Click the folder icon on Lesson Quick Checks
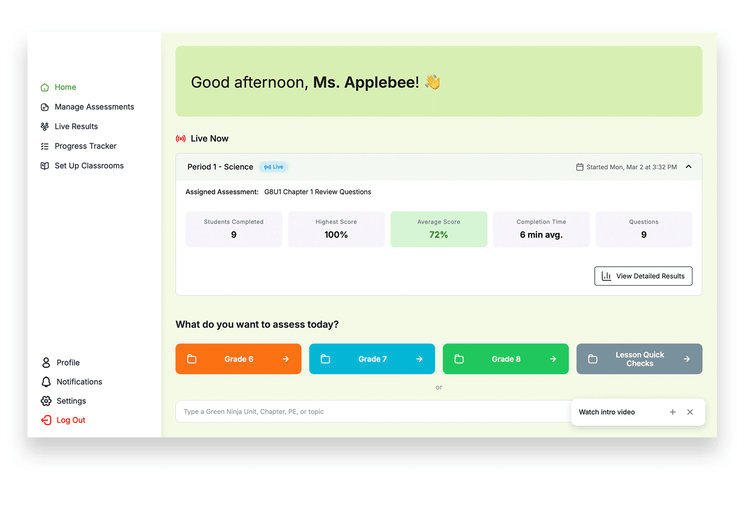The width and height of the screenshot is (744, 531). (593, 359)
